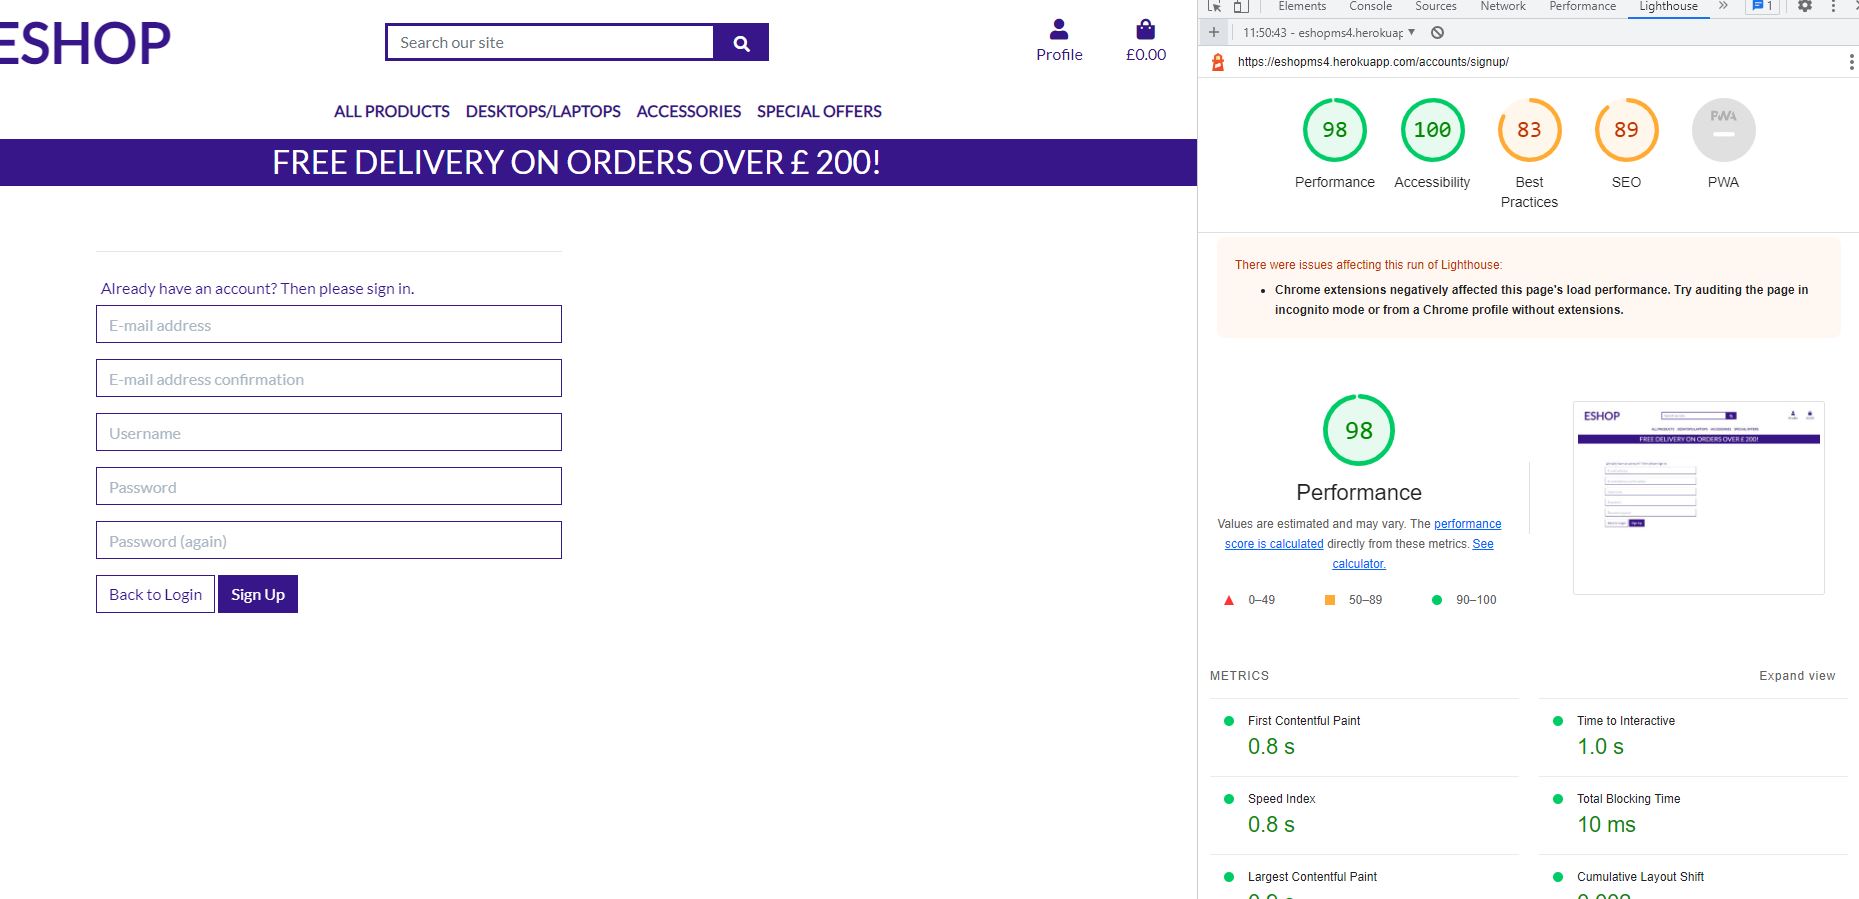Click the FREE DELIVERY banner text
The height and width of the screenshot is (899, 1859).
click(x=576, y=162)
